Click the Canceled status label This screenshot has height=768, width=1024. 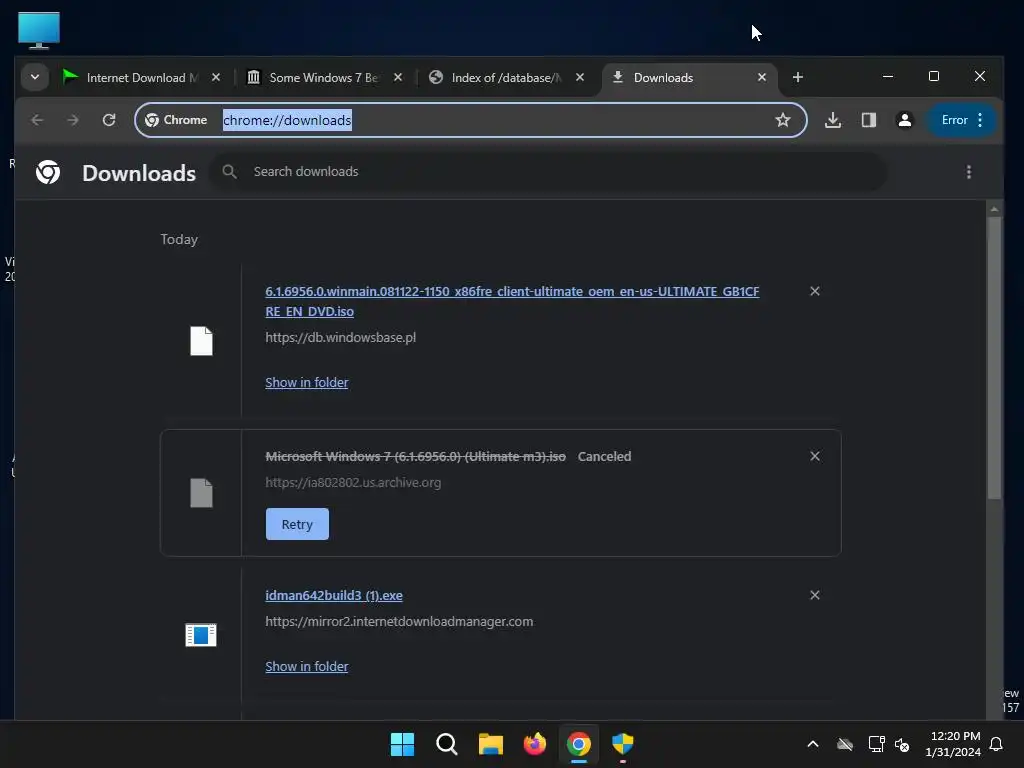pyautogui.click(x=604, y=456)
